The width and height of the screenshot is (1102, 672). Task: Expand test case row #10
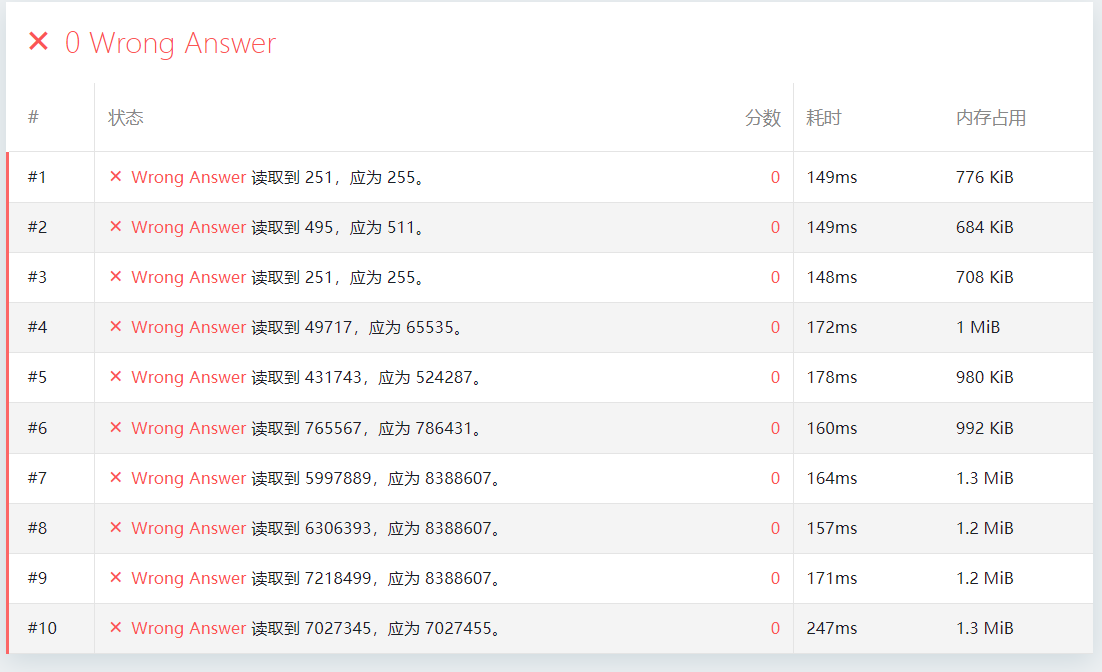click(42, 628)
